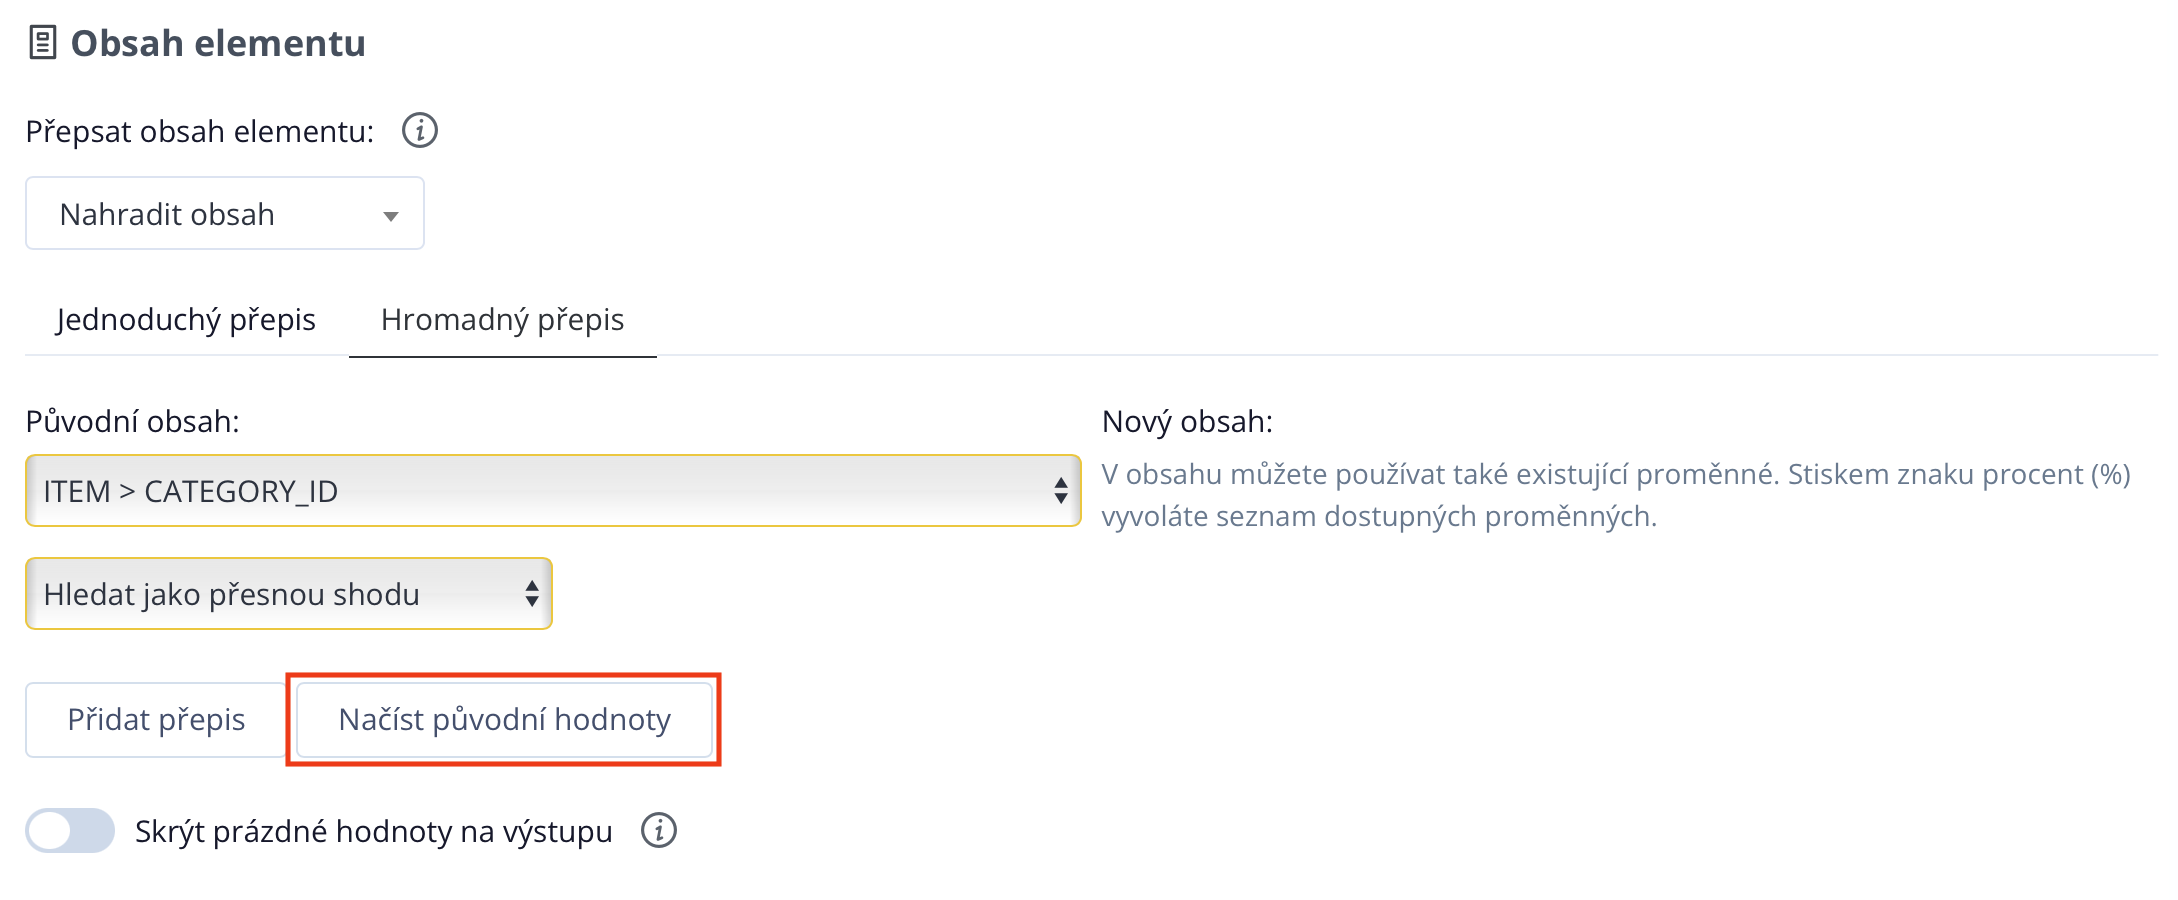Switch to the "Jednoduchý přepis" tab
This screenshot has width=2178, height=900.
[186, 320]
